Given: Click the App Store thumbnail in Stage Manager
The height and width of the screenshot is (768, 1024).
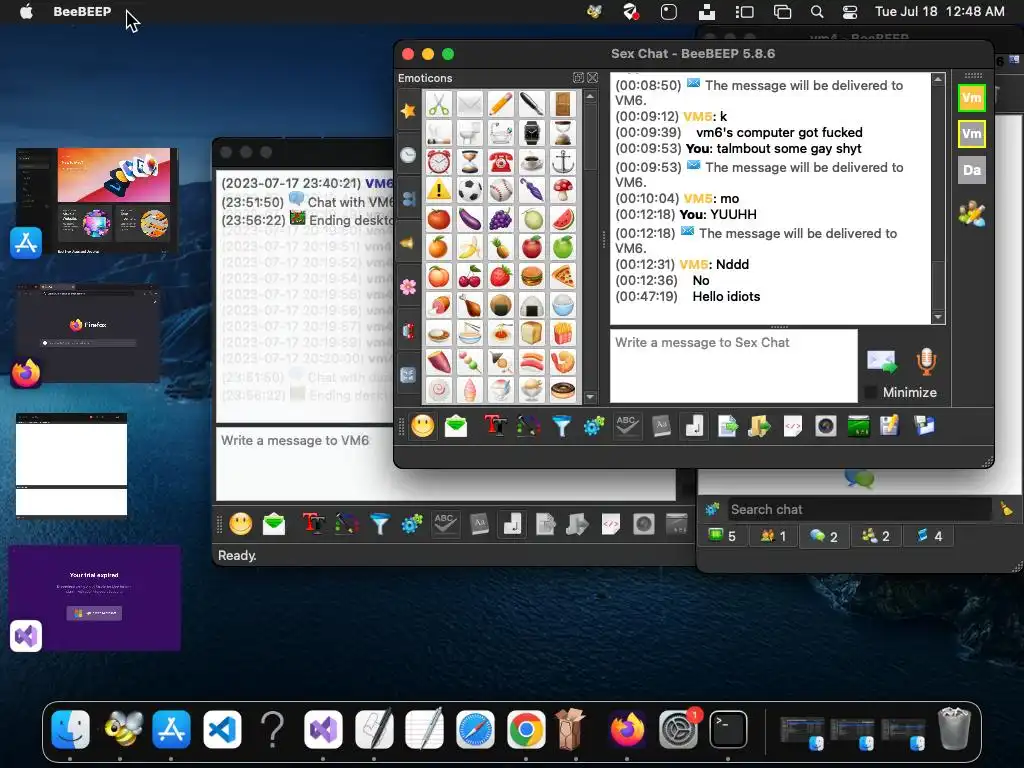Looking at the screenshot, I should pos(96,200).
